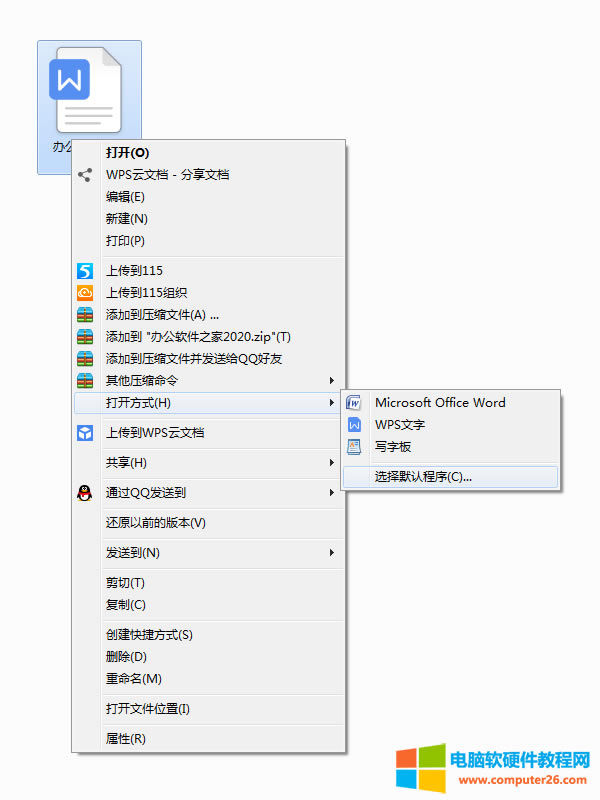Image resolution: width=600 pixels, height=800 pixels.
Task: Choose 剪切(T) from the menu
Action: 209,583
